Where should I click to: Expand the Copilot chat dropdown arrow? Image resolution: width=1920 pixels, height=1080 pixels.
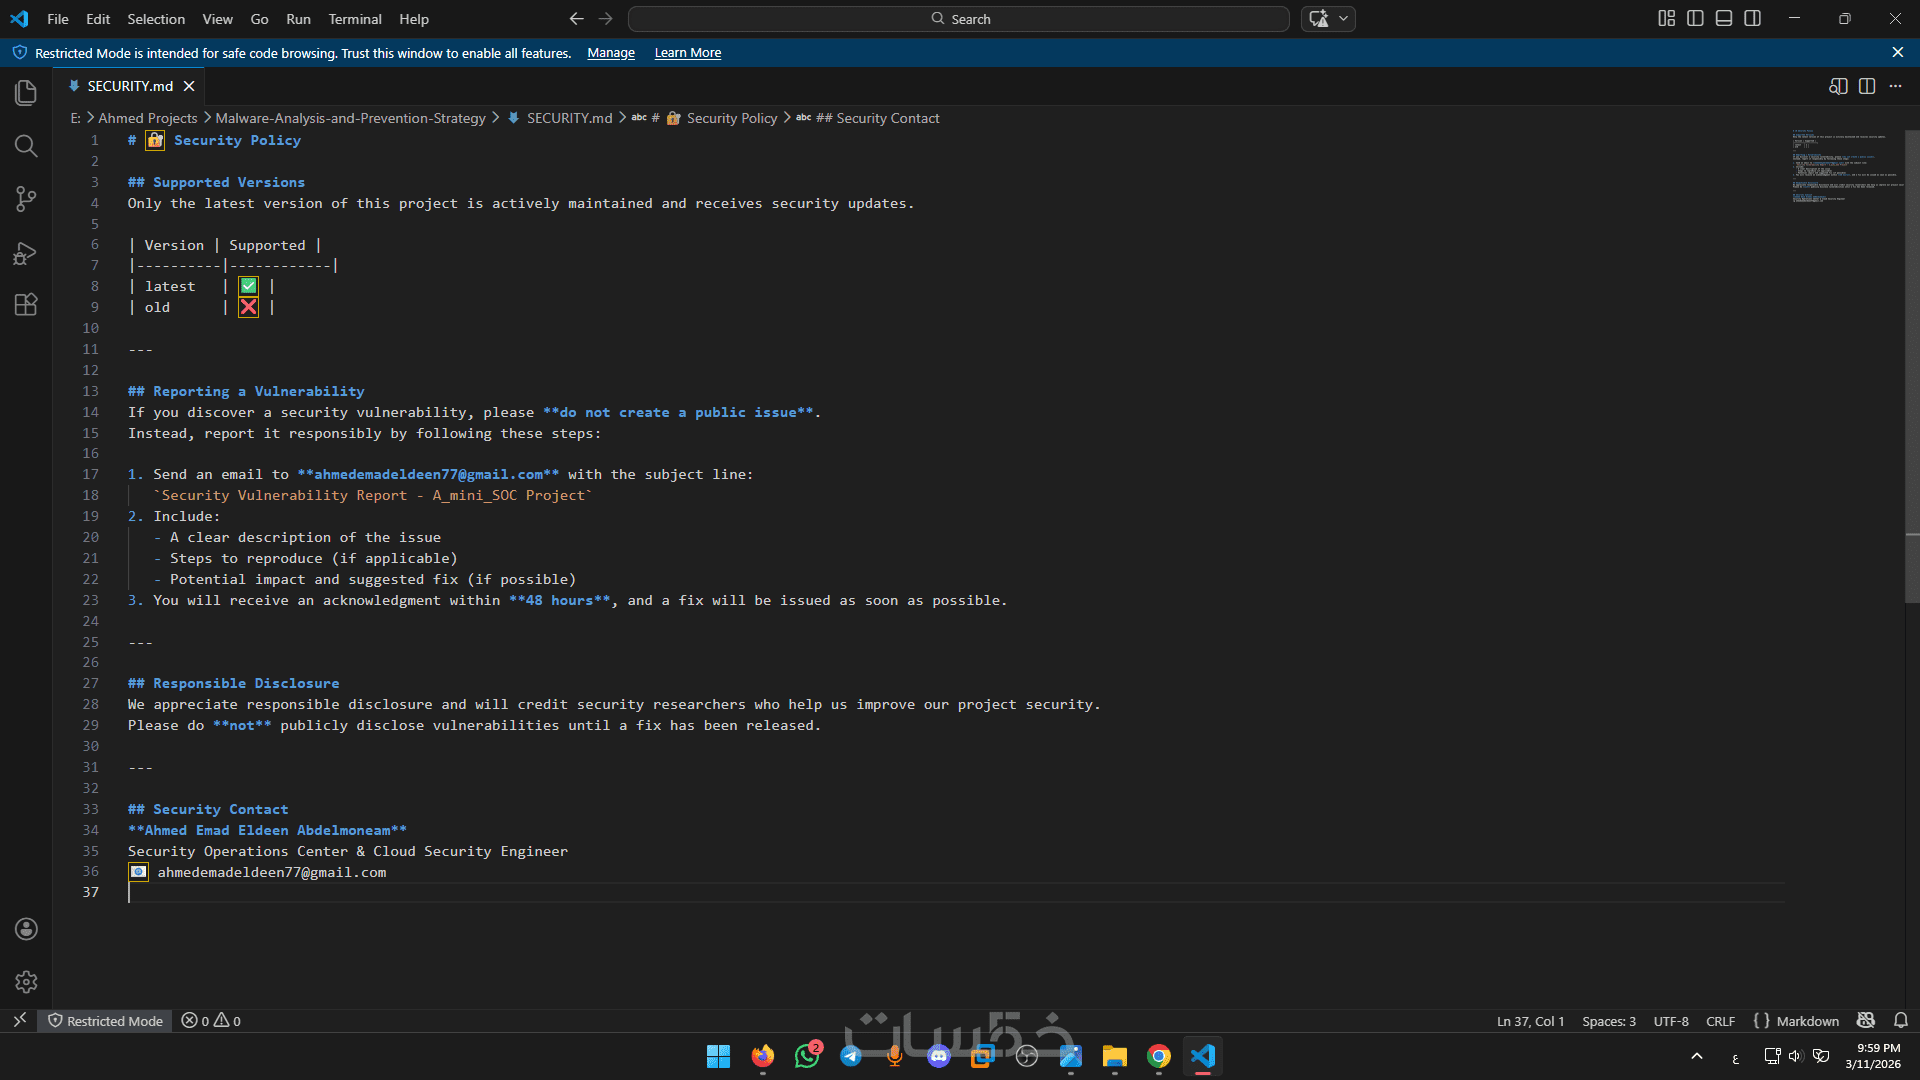(x=1344, y=18)
